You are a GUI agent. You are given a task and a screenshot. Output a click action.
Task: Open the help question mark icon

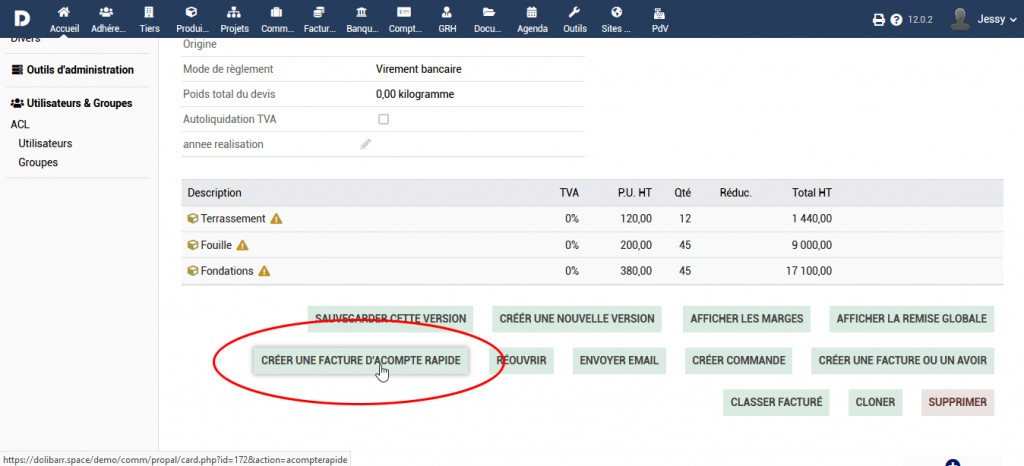pyautogui.click(x=896, y=19)
